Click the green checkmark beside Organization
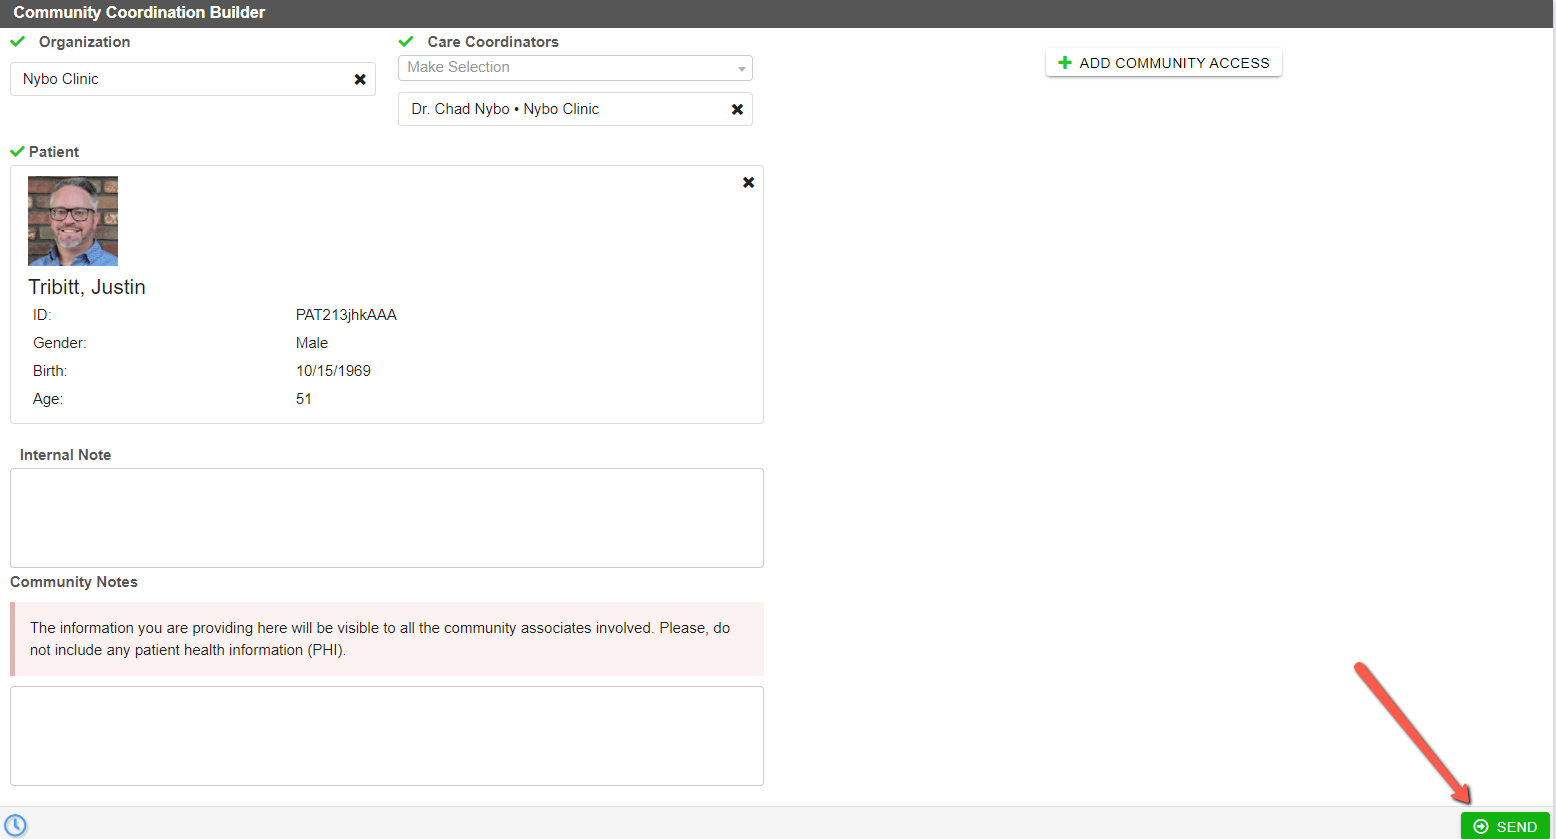Screen dimensions: 1556x839 [x=17, y=41]
